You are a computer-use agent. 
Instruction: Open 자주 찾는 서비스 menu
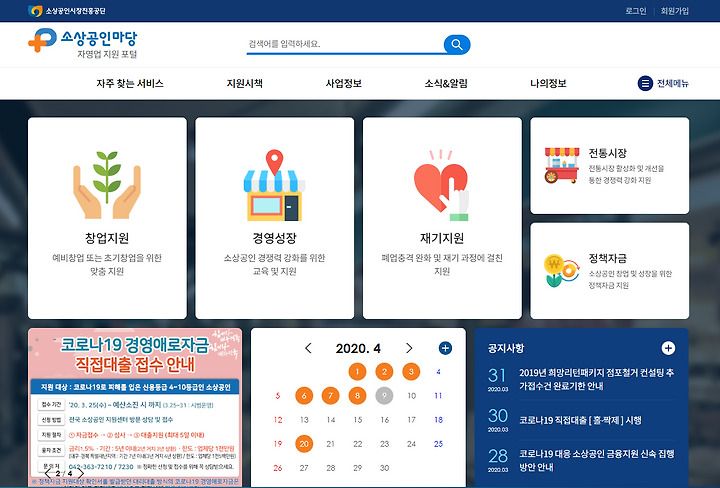pos(130,83)
